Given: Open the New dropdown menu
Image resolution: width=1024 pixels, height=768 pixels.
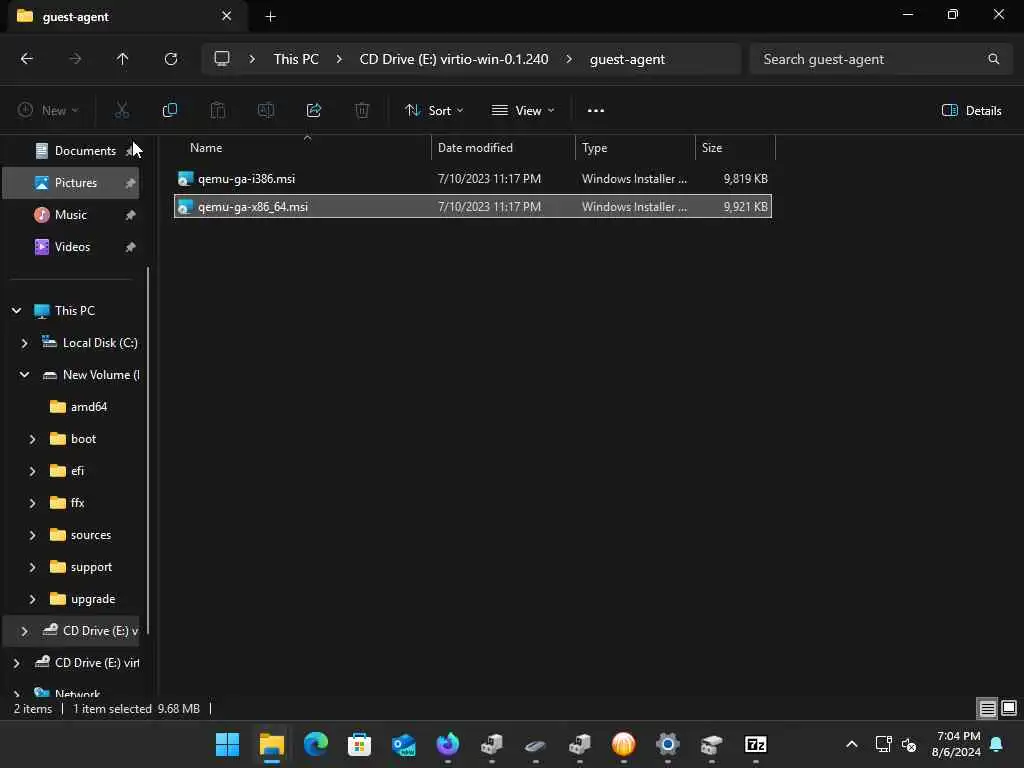Looking at the screenshot, I should pos(48,110).
